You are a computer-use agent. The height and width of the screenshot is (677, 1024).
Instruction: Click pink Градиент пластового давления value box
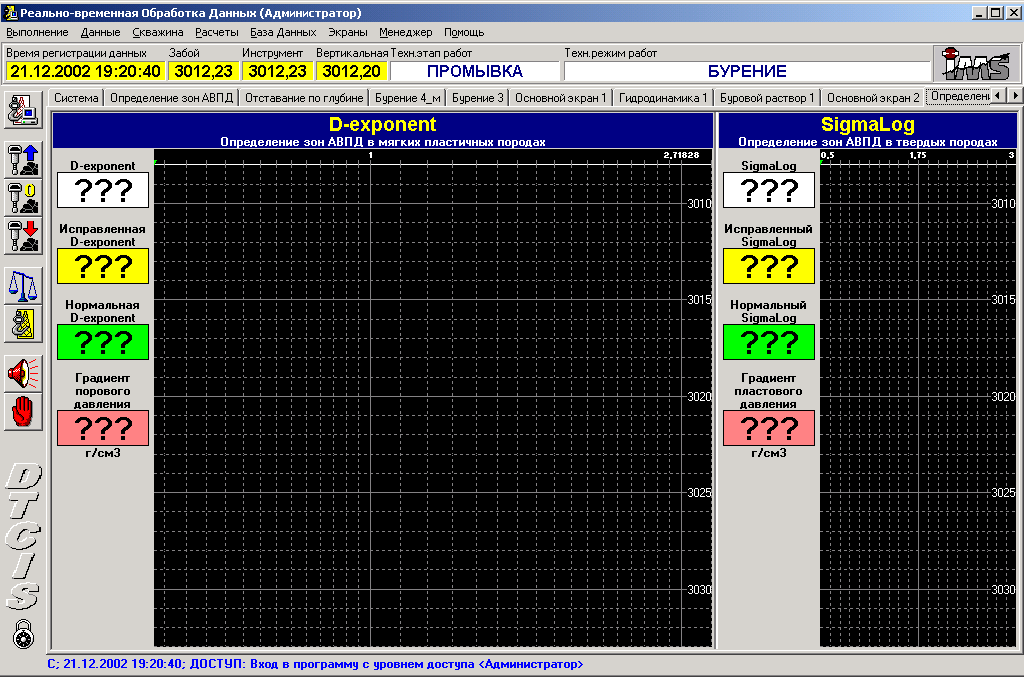(769, 428)
